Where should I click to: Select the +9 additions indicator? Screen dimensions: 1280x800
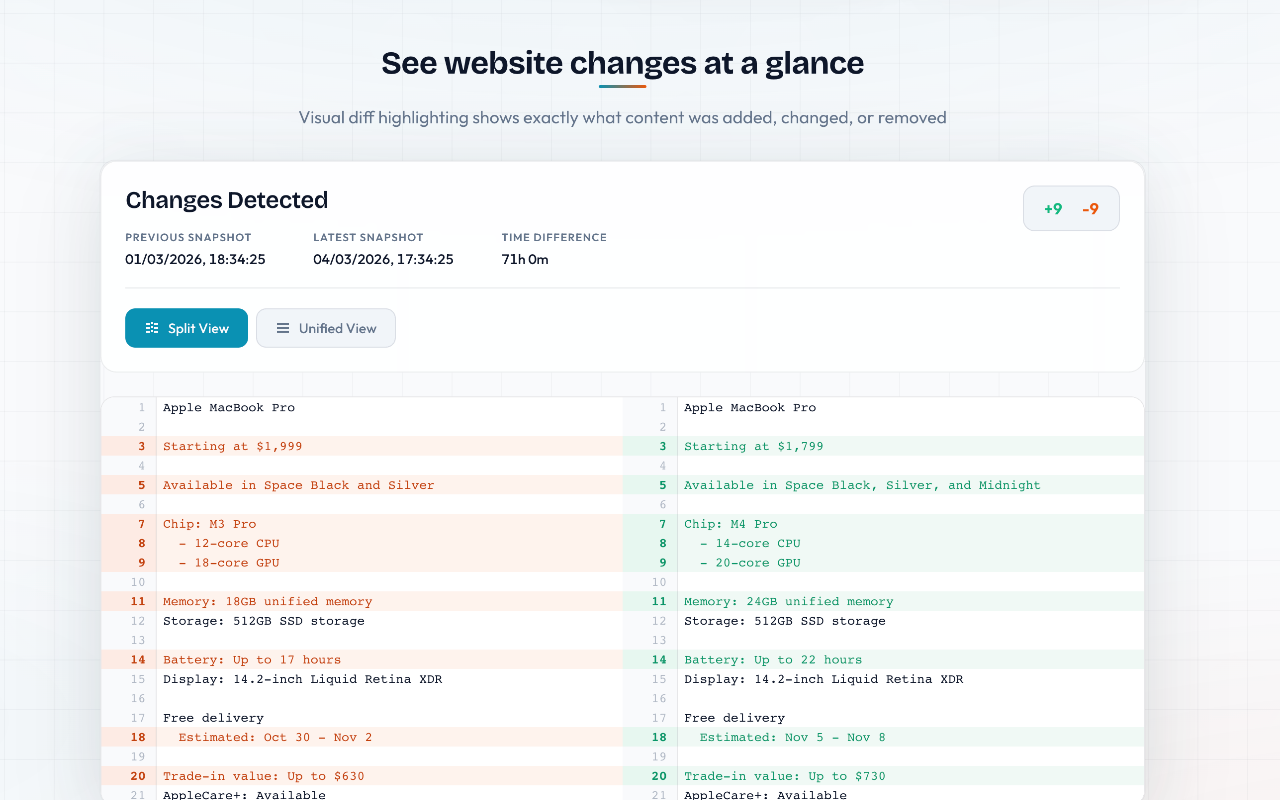point(1053,208)
